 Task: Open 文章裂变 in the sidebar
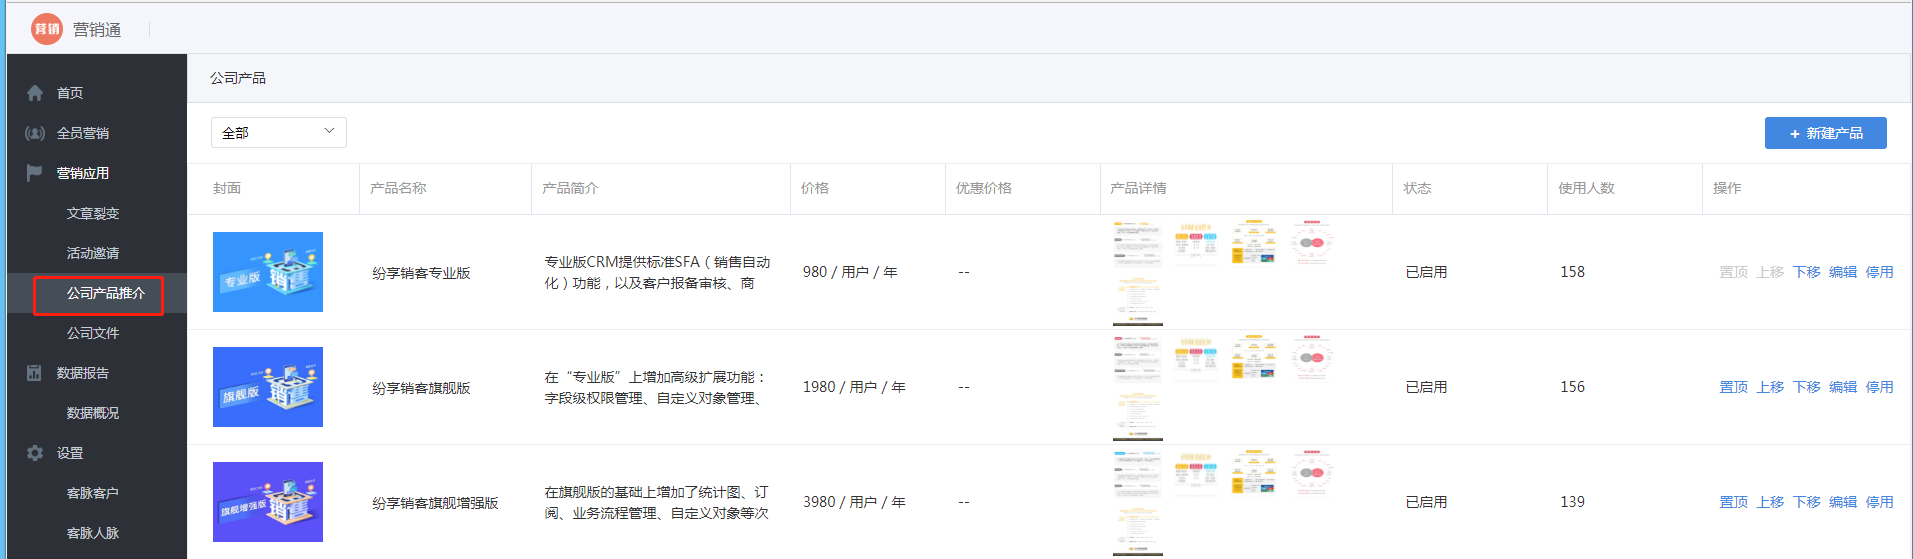(93, 213)
